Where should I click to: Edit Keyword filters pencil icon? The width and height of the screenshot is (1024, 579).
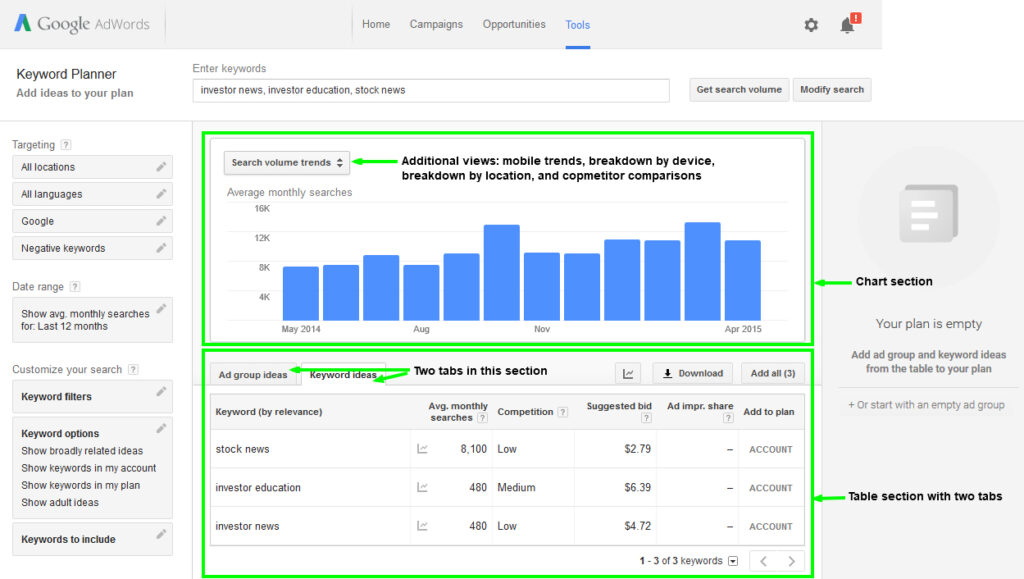click(161, 391)
